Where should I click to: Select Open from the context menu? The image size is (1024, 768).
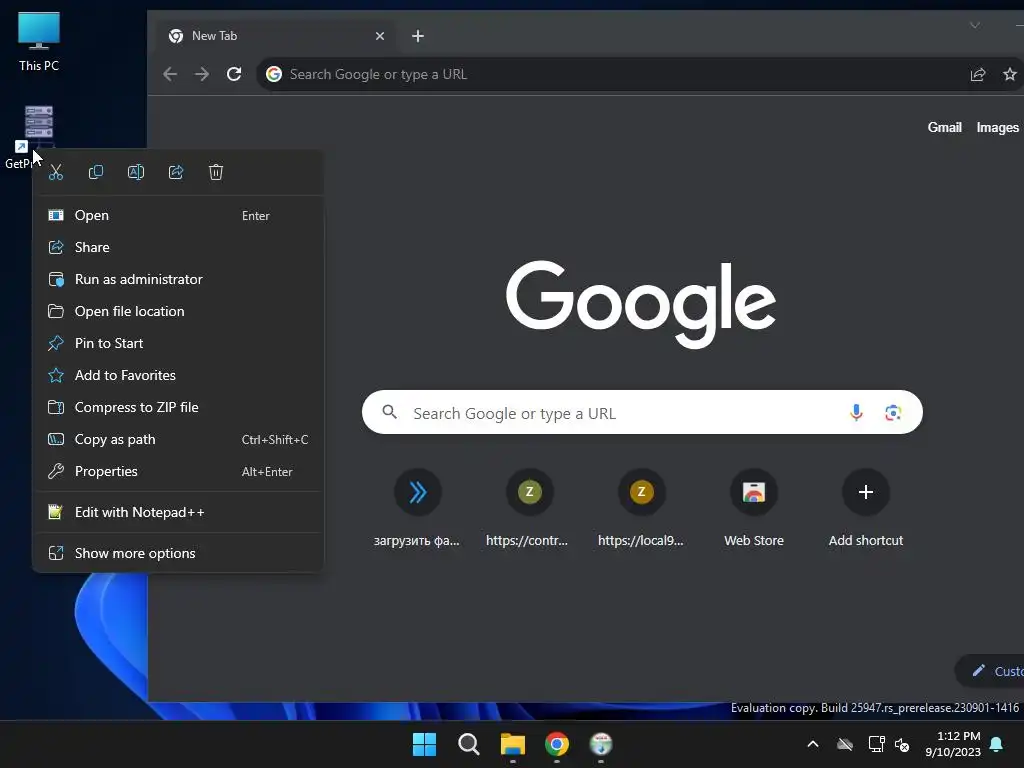pos(178,216)
